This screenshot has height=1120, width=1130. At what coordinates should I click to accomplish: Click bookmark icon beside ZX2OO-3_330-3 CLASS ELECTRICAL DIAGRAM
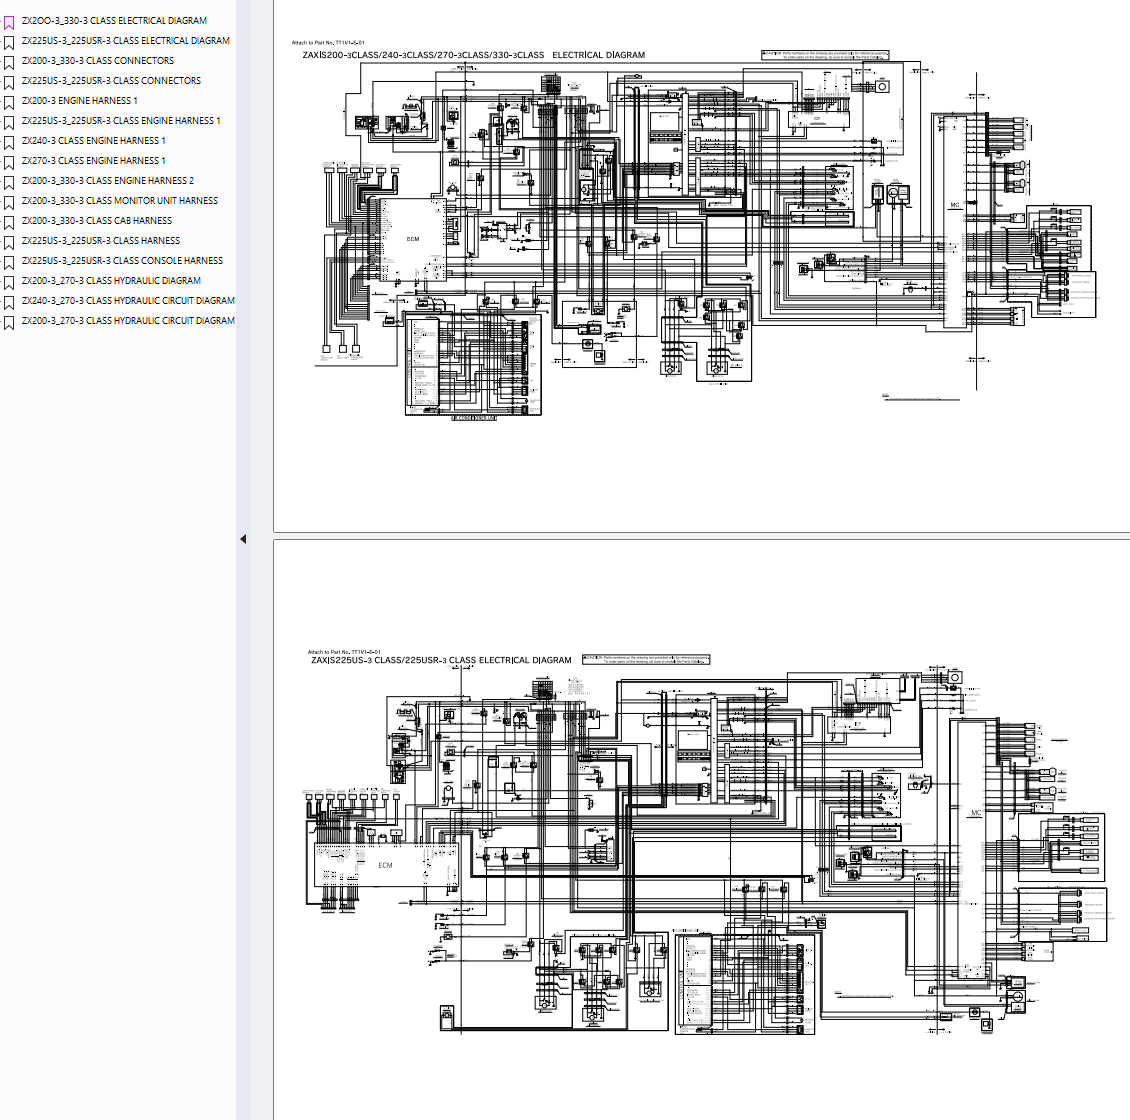coord(9,23)
